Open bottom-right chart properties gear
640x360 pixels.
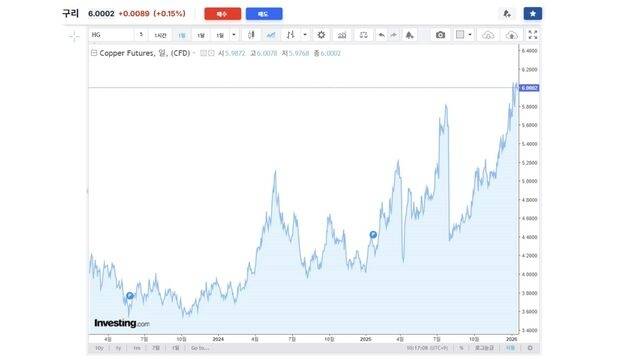530,348
